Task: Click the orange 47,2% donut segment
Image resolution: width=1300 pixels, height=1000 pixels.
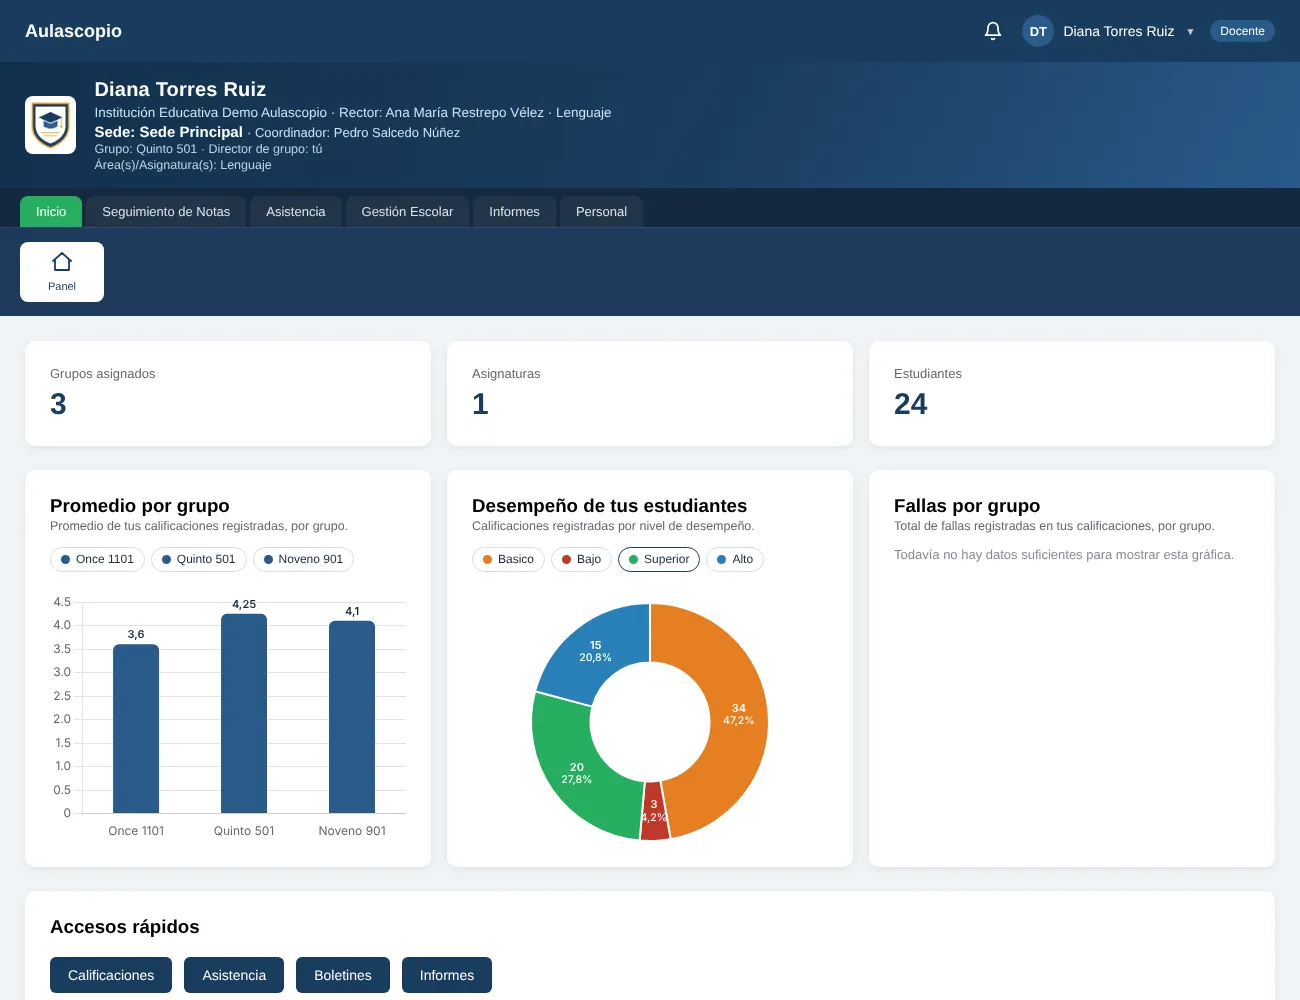Action: pos(738,714)
